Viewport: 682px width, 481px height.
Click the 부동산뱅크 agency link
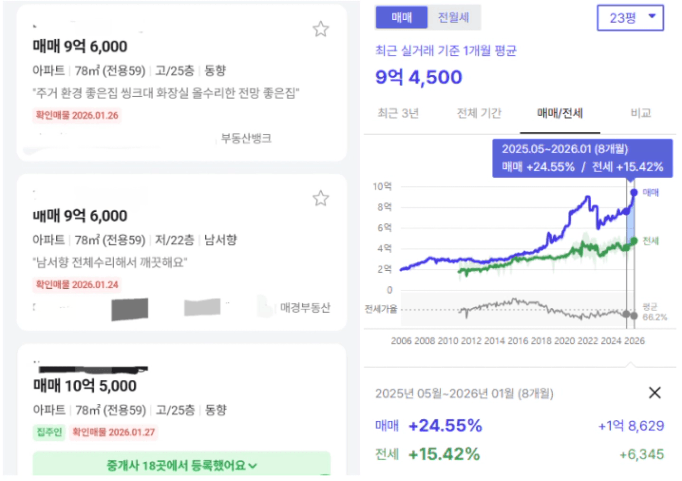[x=245, y=138]
